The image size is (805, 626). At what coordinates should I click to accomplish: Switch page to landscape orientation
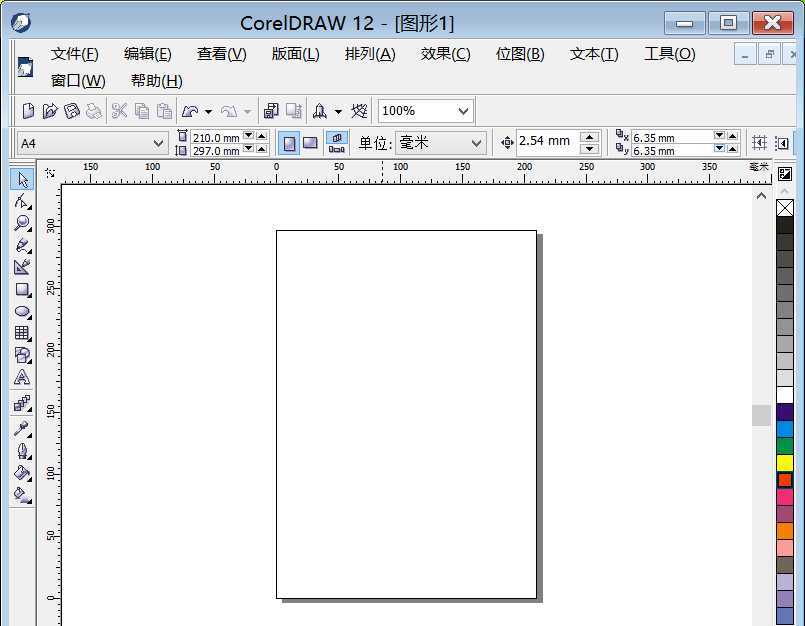pyautogui.click(x=311, y=142)
